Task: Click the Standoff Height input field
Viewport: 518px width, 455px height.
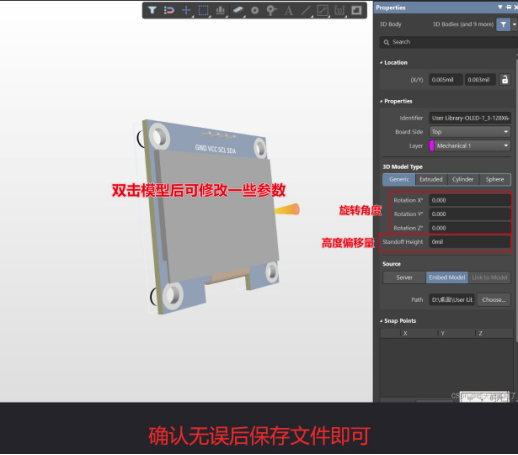Action: pyautogui.click(x=470, y=242)
